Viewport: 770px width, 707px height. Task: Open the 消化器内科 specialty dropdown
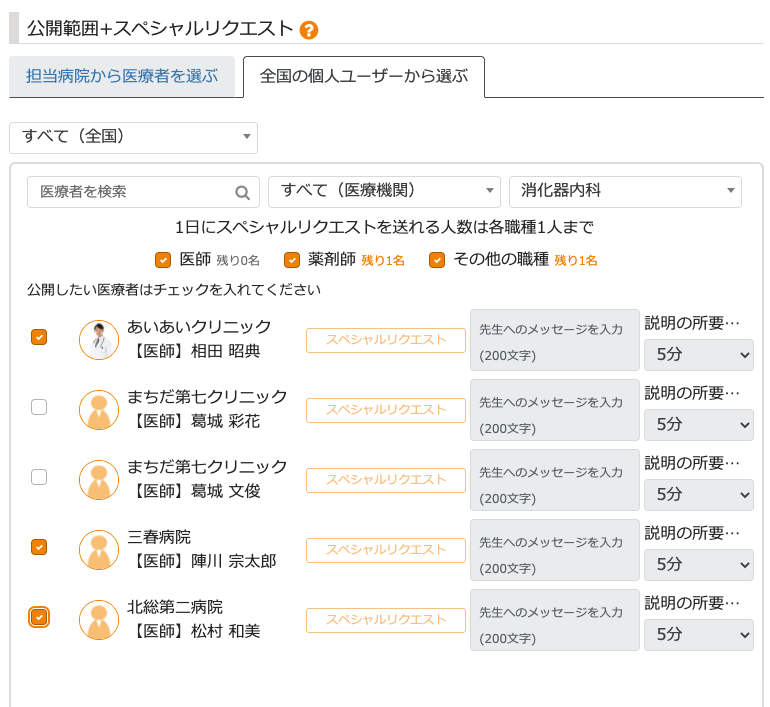click(x=625, y=191)
